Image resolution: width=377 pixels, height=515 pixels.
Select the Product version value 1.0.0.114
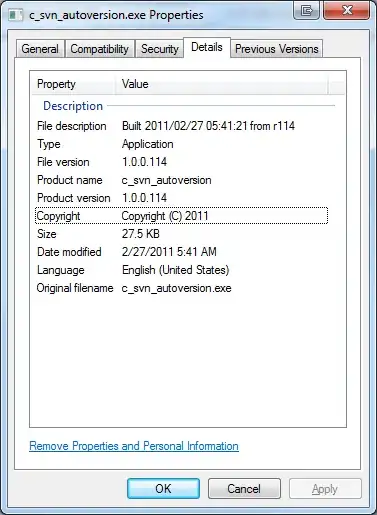tap(144, 198)
